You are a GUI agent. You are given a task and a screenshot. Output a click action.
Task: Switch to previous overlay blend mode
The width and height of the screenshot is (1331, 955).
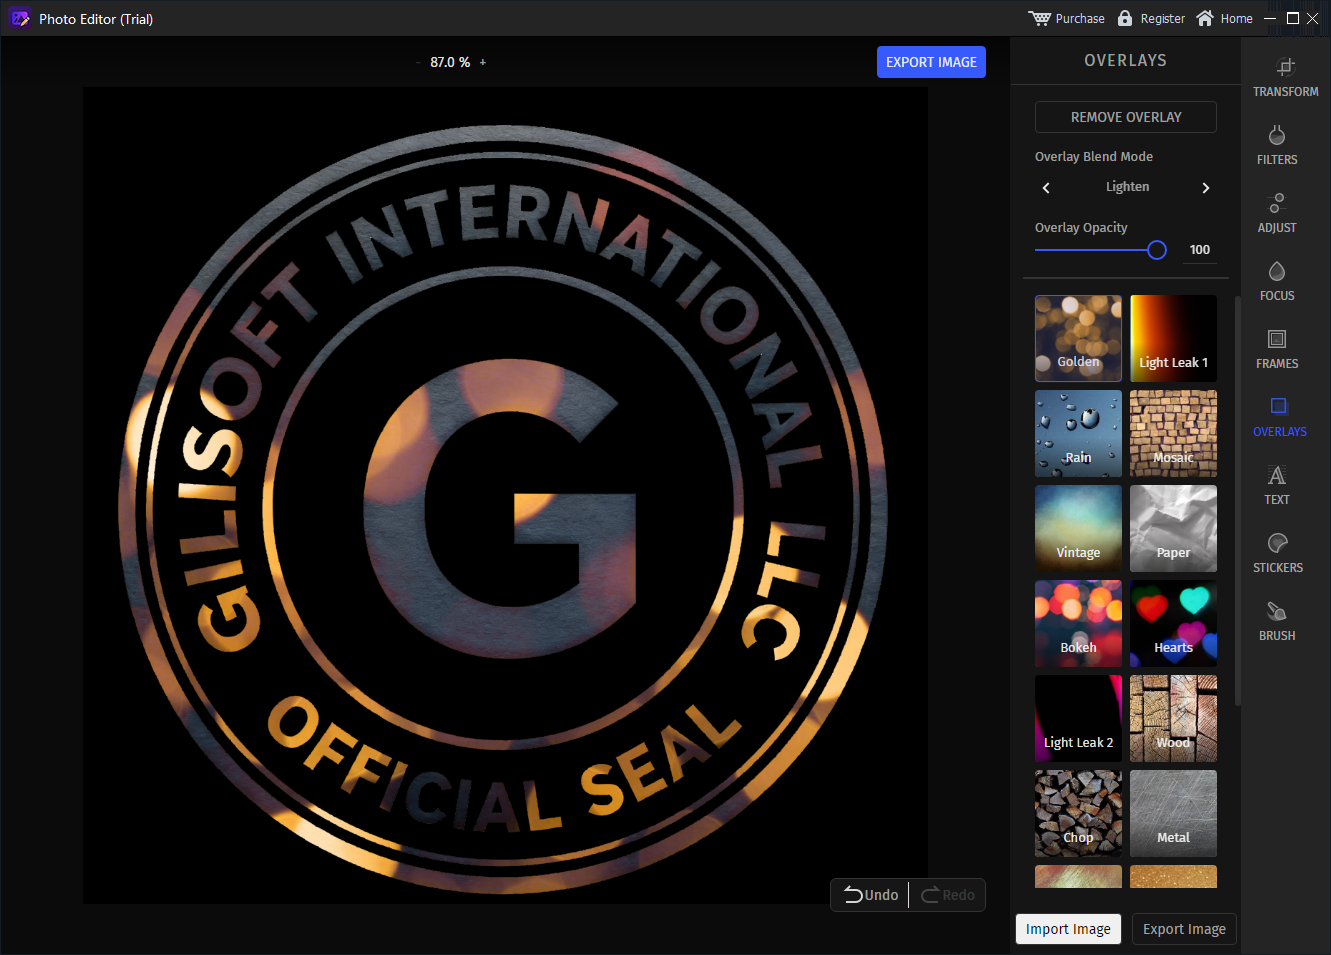[x=1046, y=188]
